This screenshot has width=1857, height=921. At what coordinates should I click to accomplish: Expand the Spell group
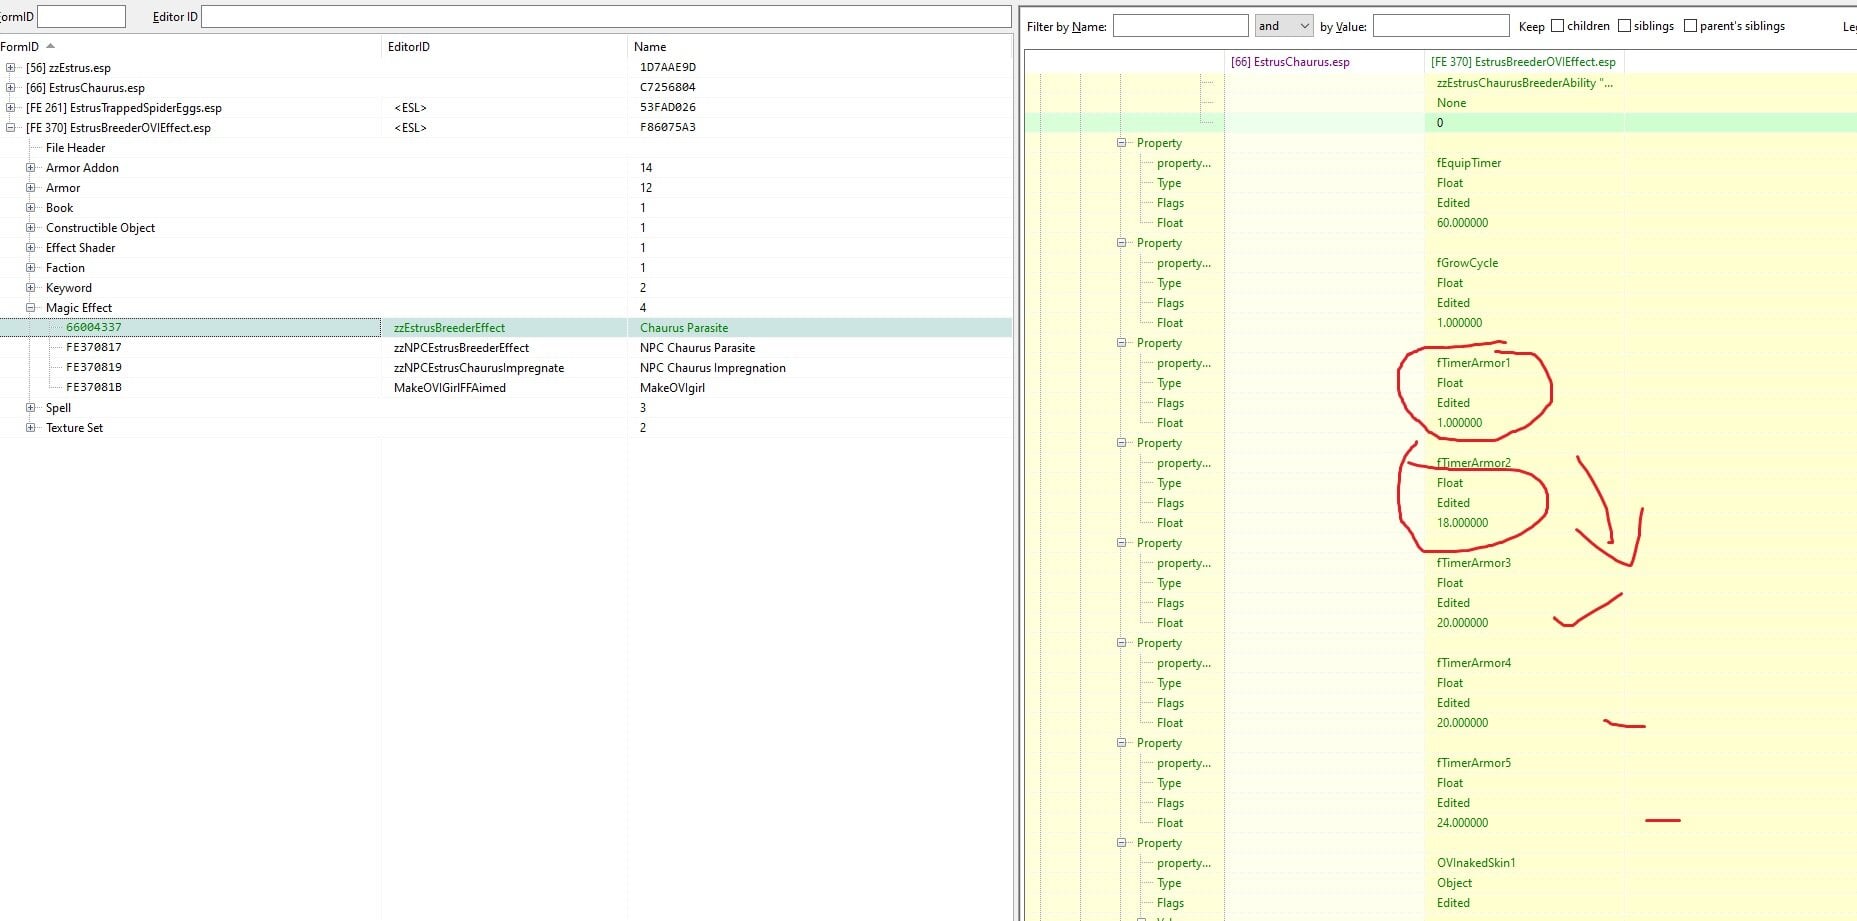[30, 408]
